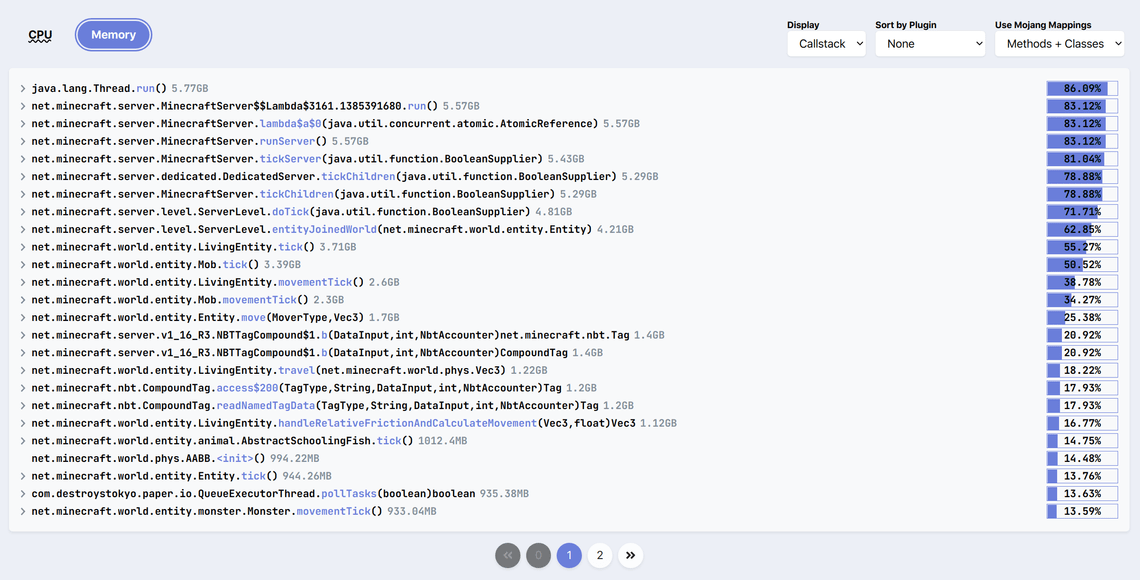The image size is (1140, 580).
Task: Expand the java.lang.Thread.run() row chevron
Action: pyautogui.click(x=22, y=89)
